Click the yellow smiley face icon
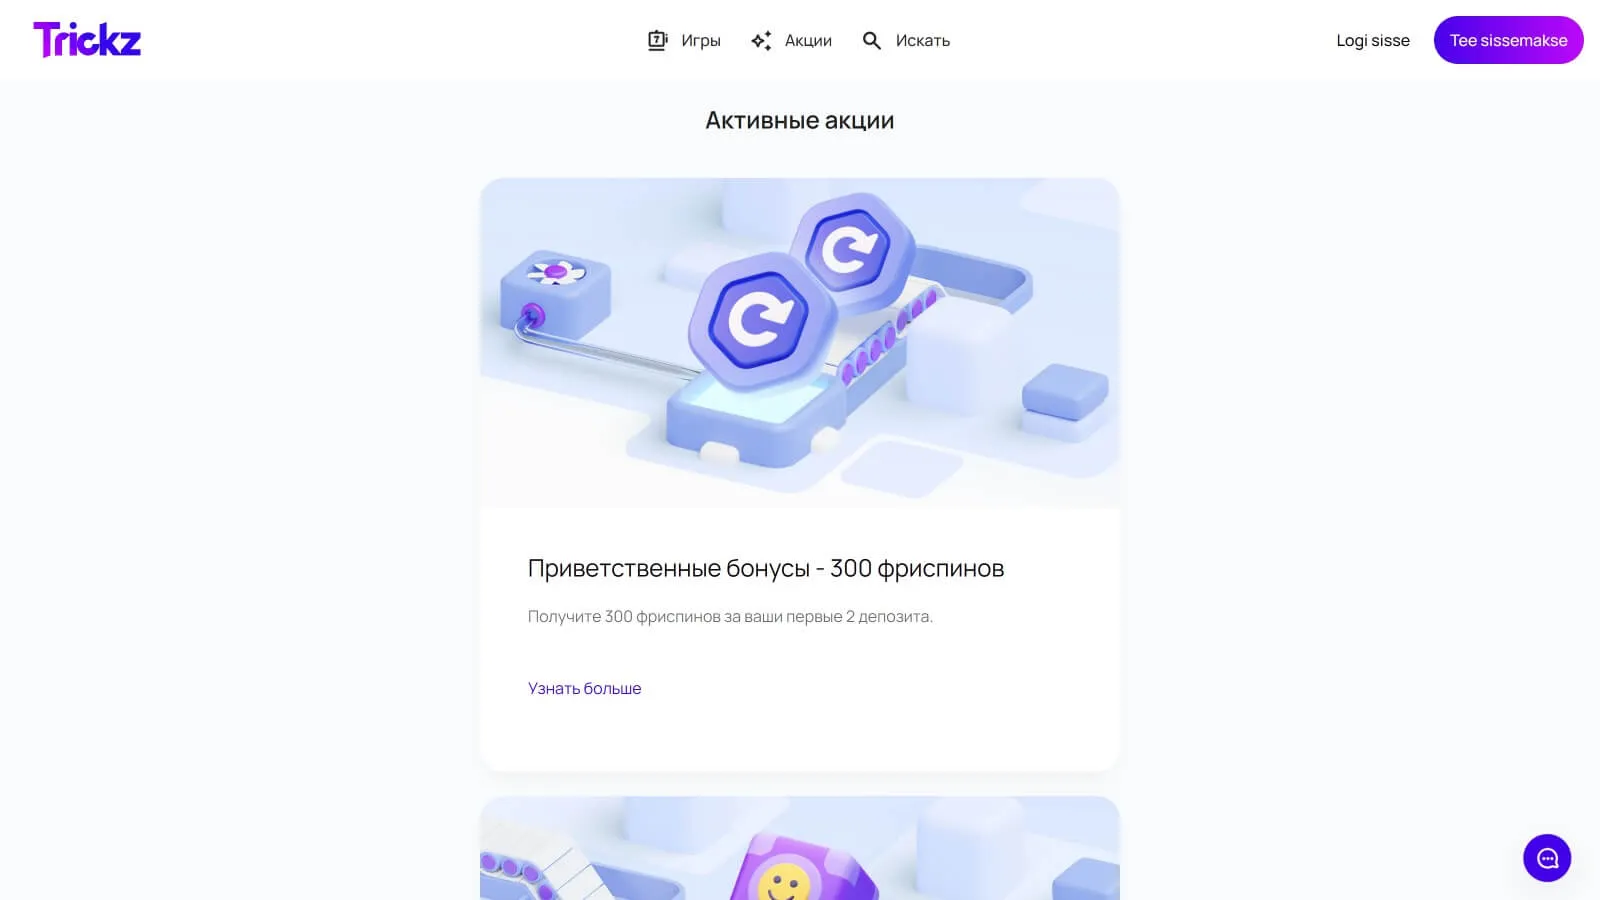 [784, 882]
